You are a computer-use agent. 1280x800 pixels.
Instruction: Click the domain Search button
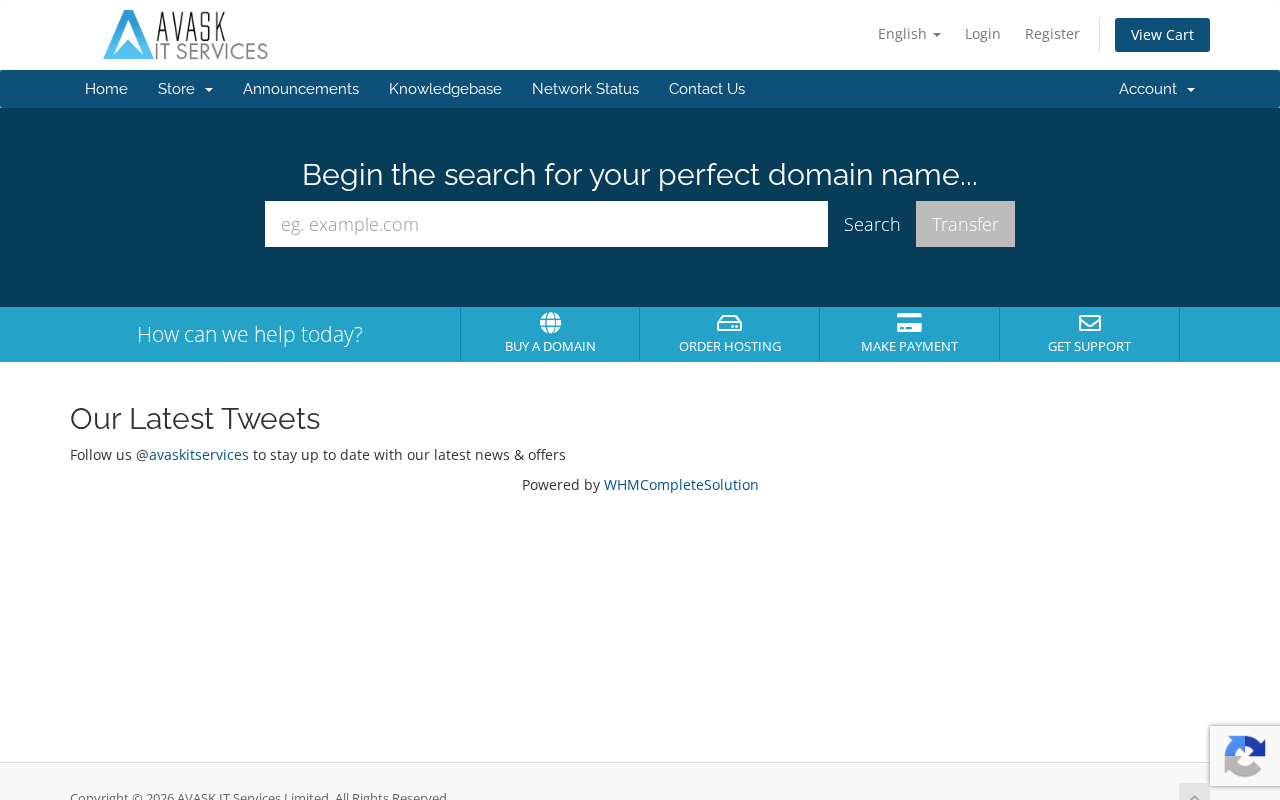pyautogui.click(x=872, y=224)
